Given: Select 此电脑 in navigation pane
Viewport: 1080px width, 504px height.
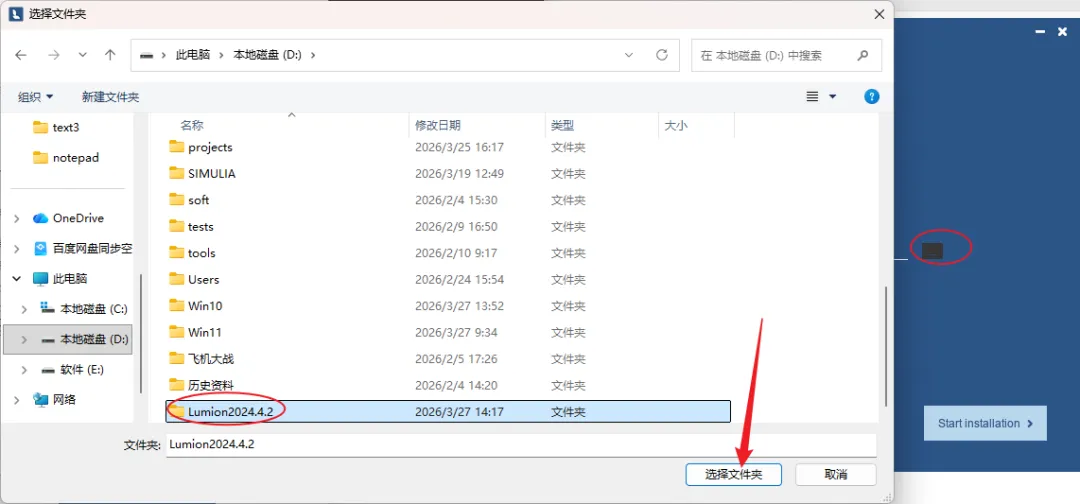Looking at the screenshot, I should [x=70, y=279].
